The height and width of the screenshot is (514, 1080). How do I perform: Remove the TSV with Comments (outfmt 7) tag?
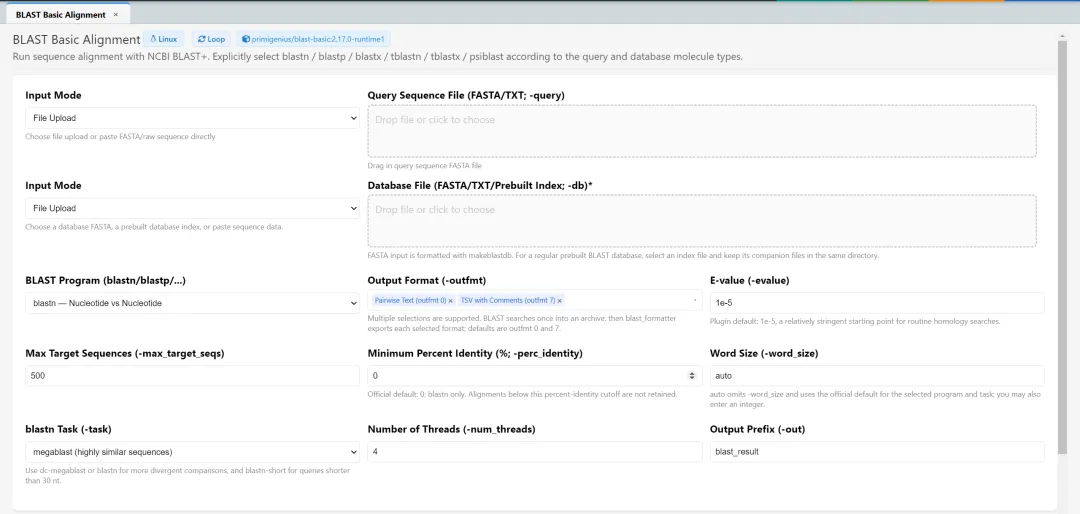pyautogui.click(x=559, y=301)
